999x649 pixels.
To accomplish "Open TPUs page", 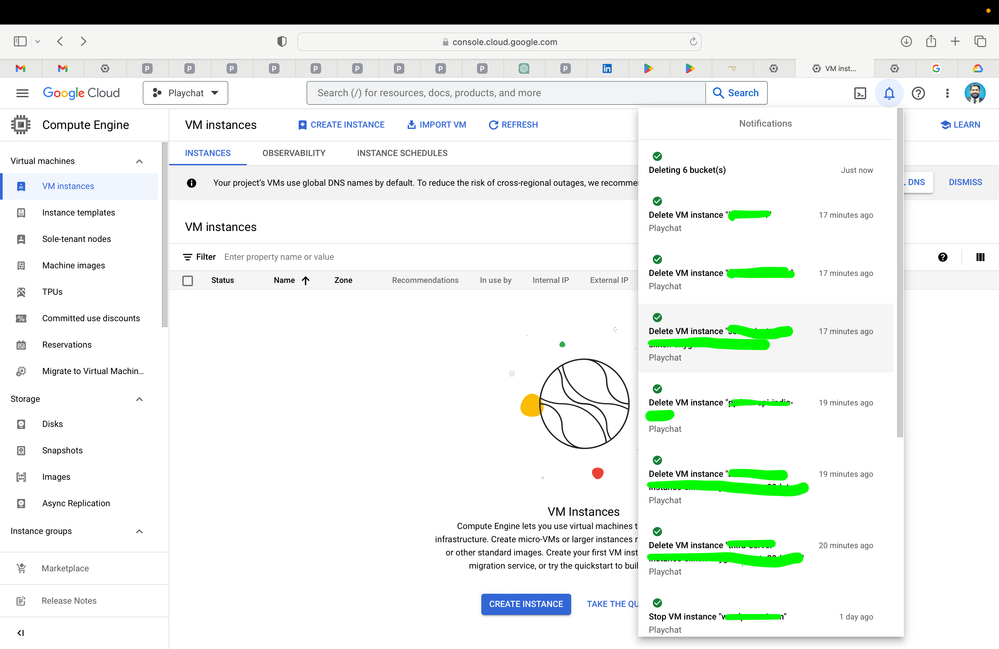I will [79, 292].
